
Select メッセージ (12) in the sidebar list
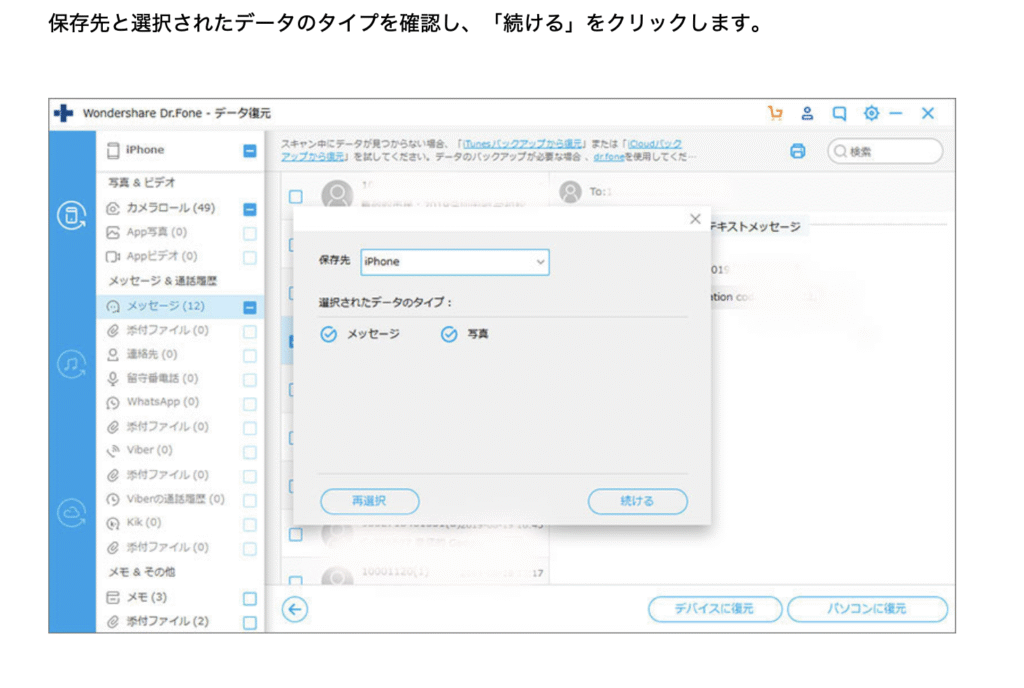tap(180, 306)
